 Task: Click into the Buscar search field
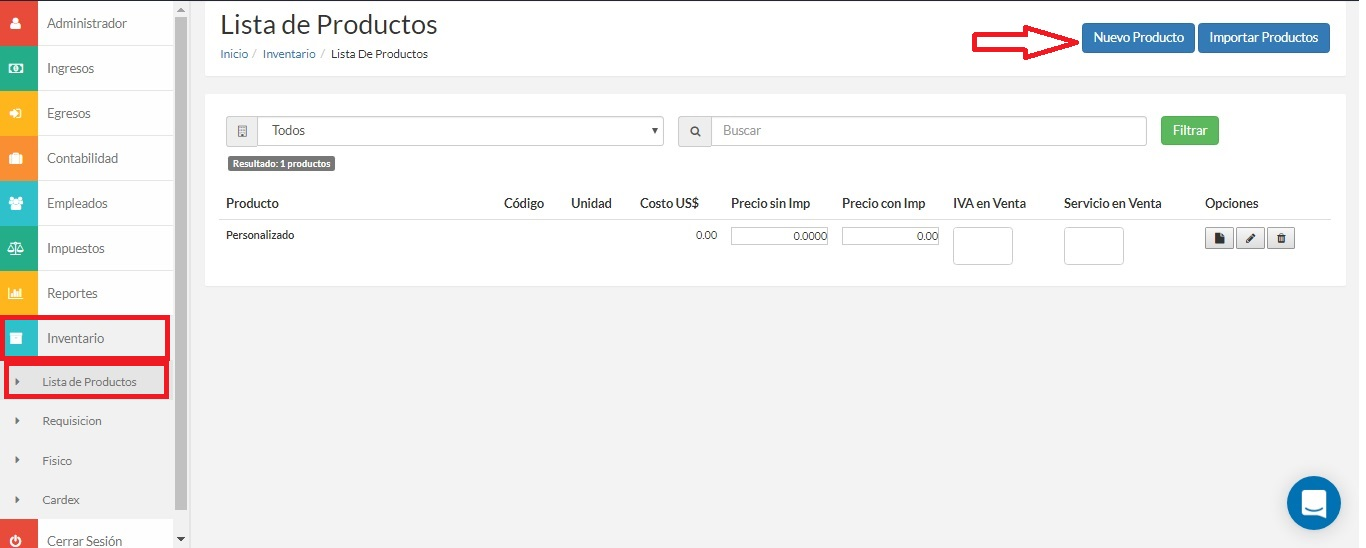pyautogui.click(x=929, y=131)
